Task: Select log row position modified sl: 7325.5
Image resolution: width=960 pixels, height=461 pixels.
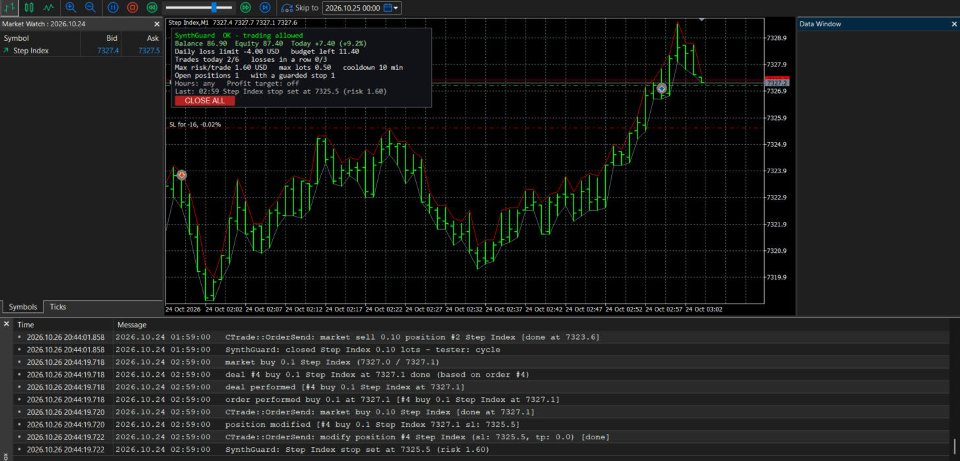Action: coord(482,424)
